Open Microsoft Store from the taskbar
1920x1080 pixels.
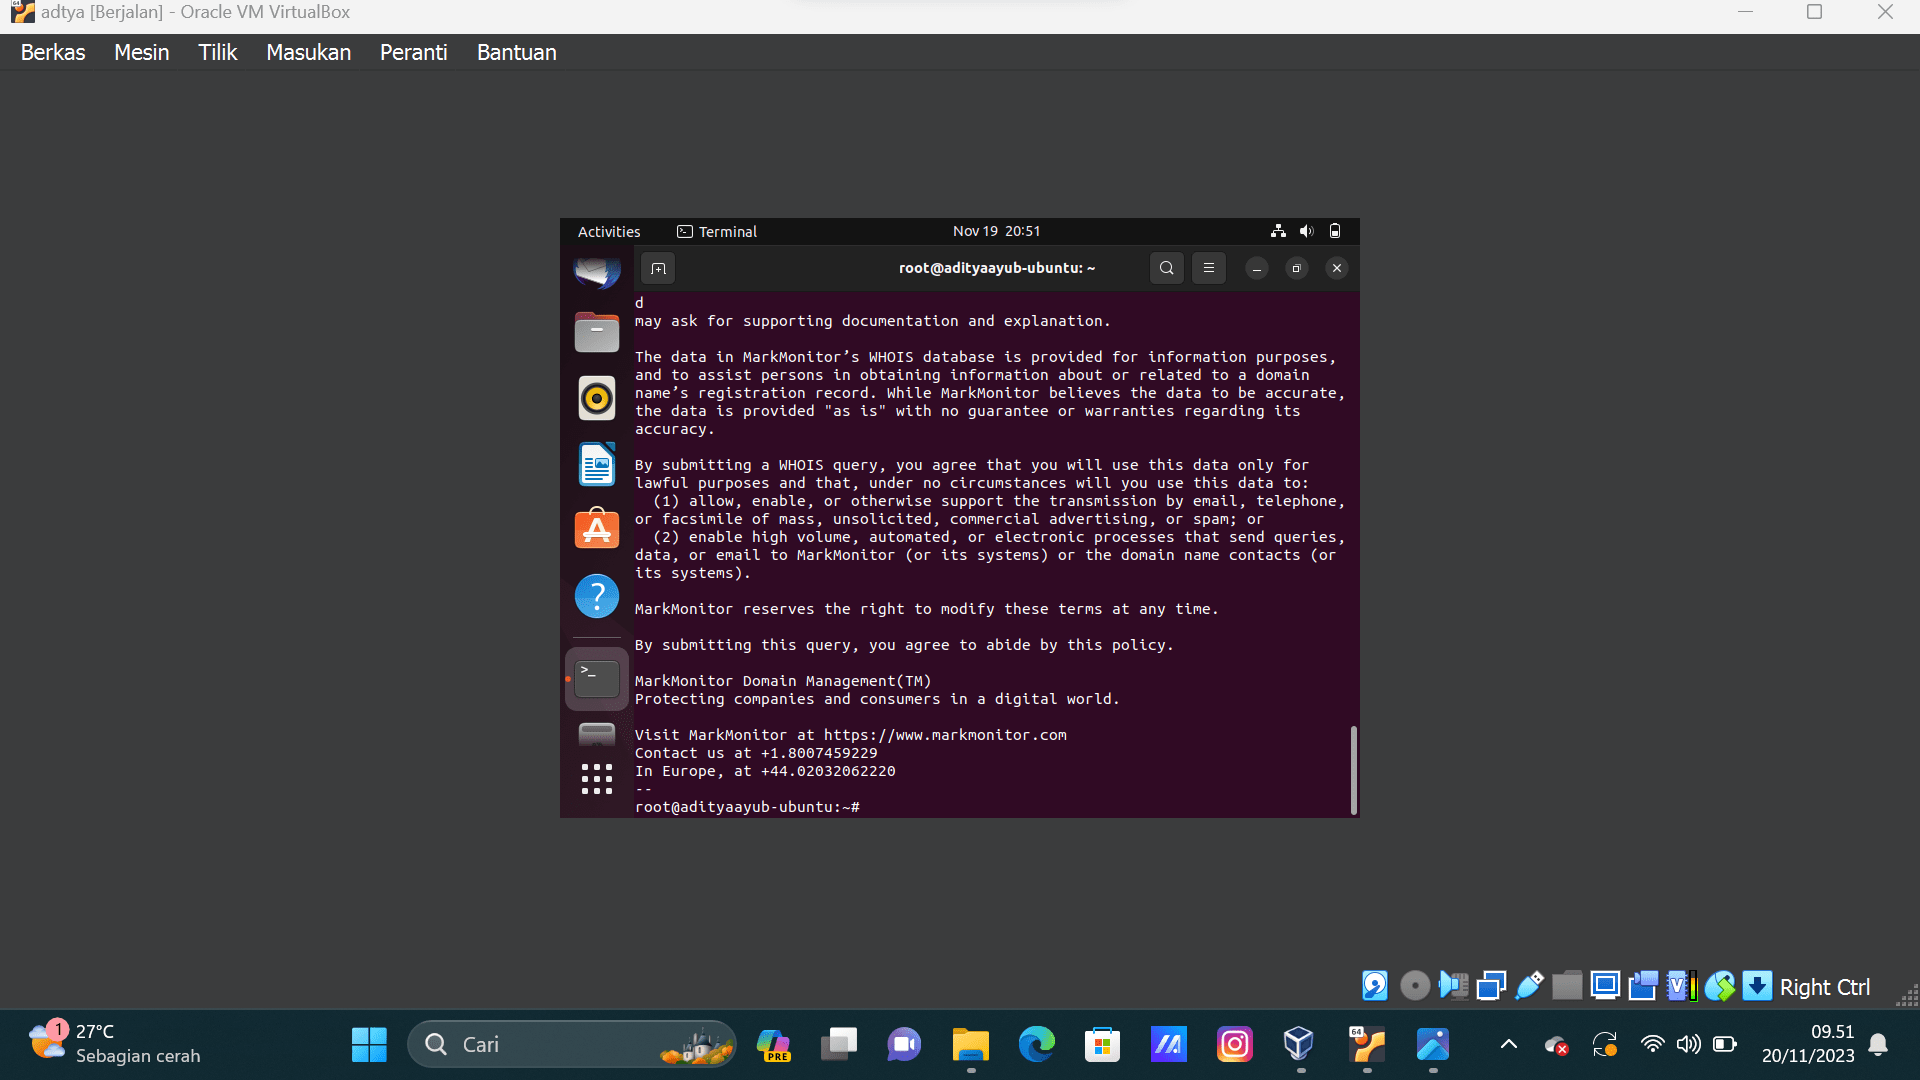(x=1102, y=1044)
